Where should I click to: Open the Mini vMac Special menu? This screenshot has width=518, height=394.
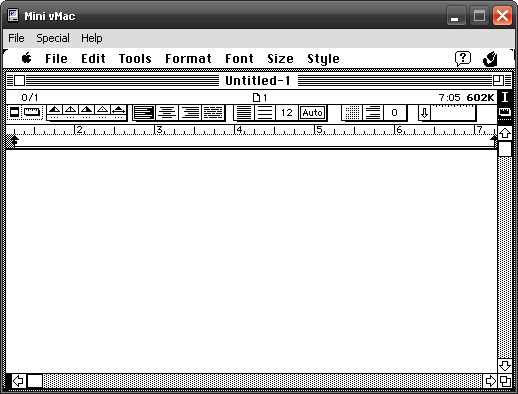pos(53,38)
